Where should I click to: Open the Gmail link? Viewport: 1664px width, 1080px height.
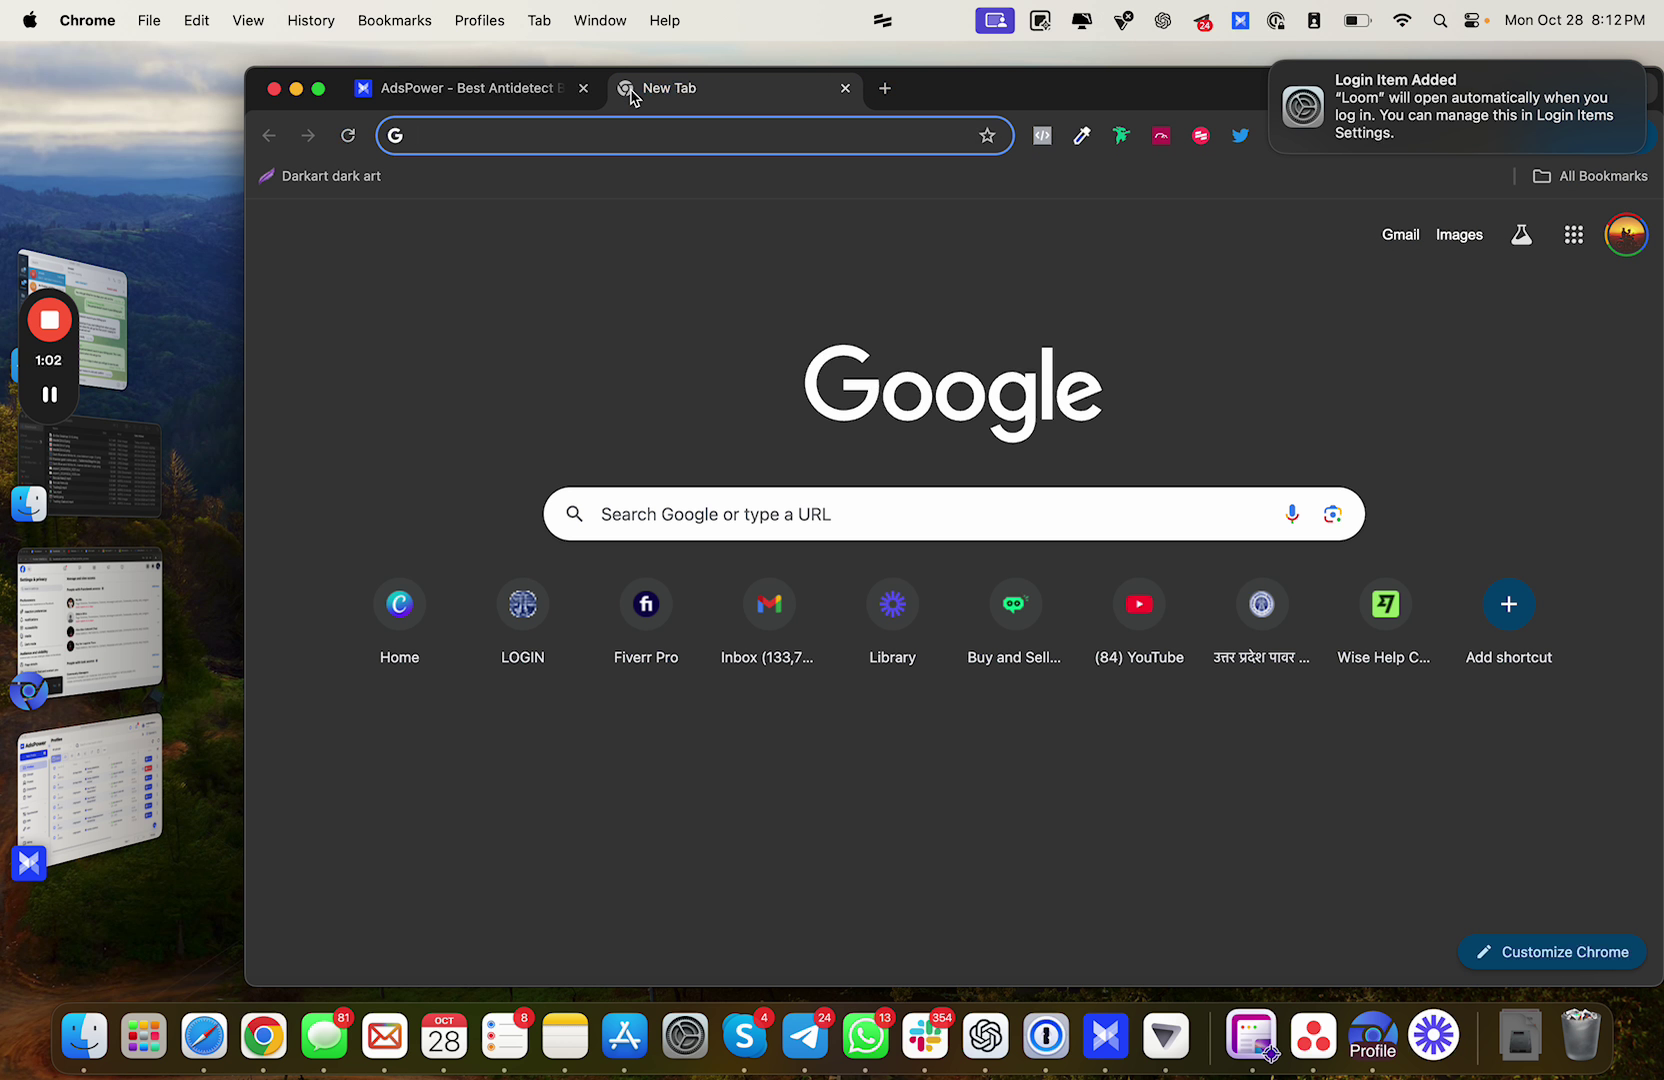[x=1400, y=235]
